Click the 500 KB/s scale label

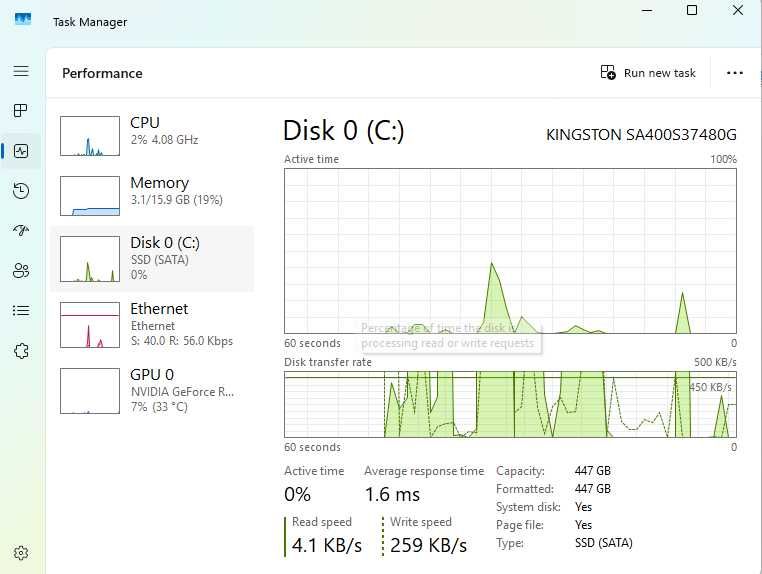tap(715, 362)
